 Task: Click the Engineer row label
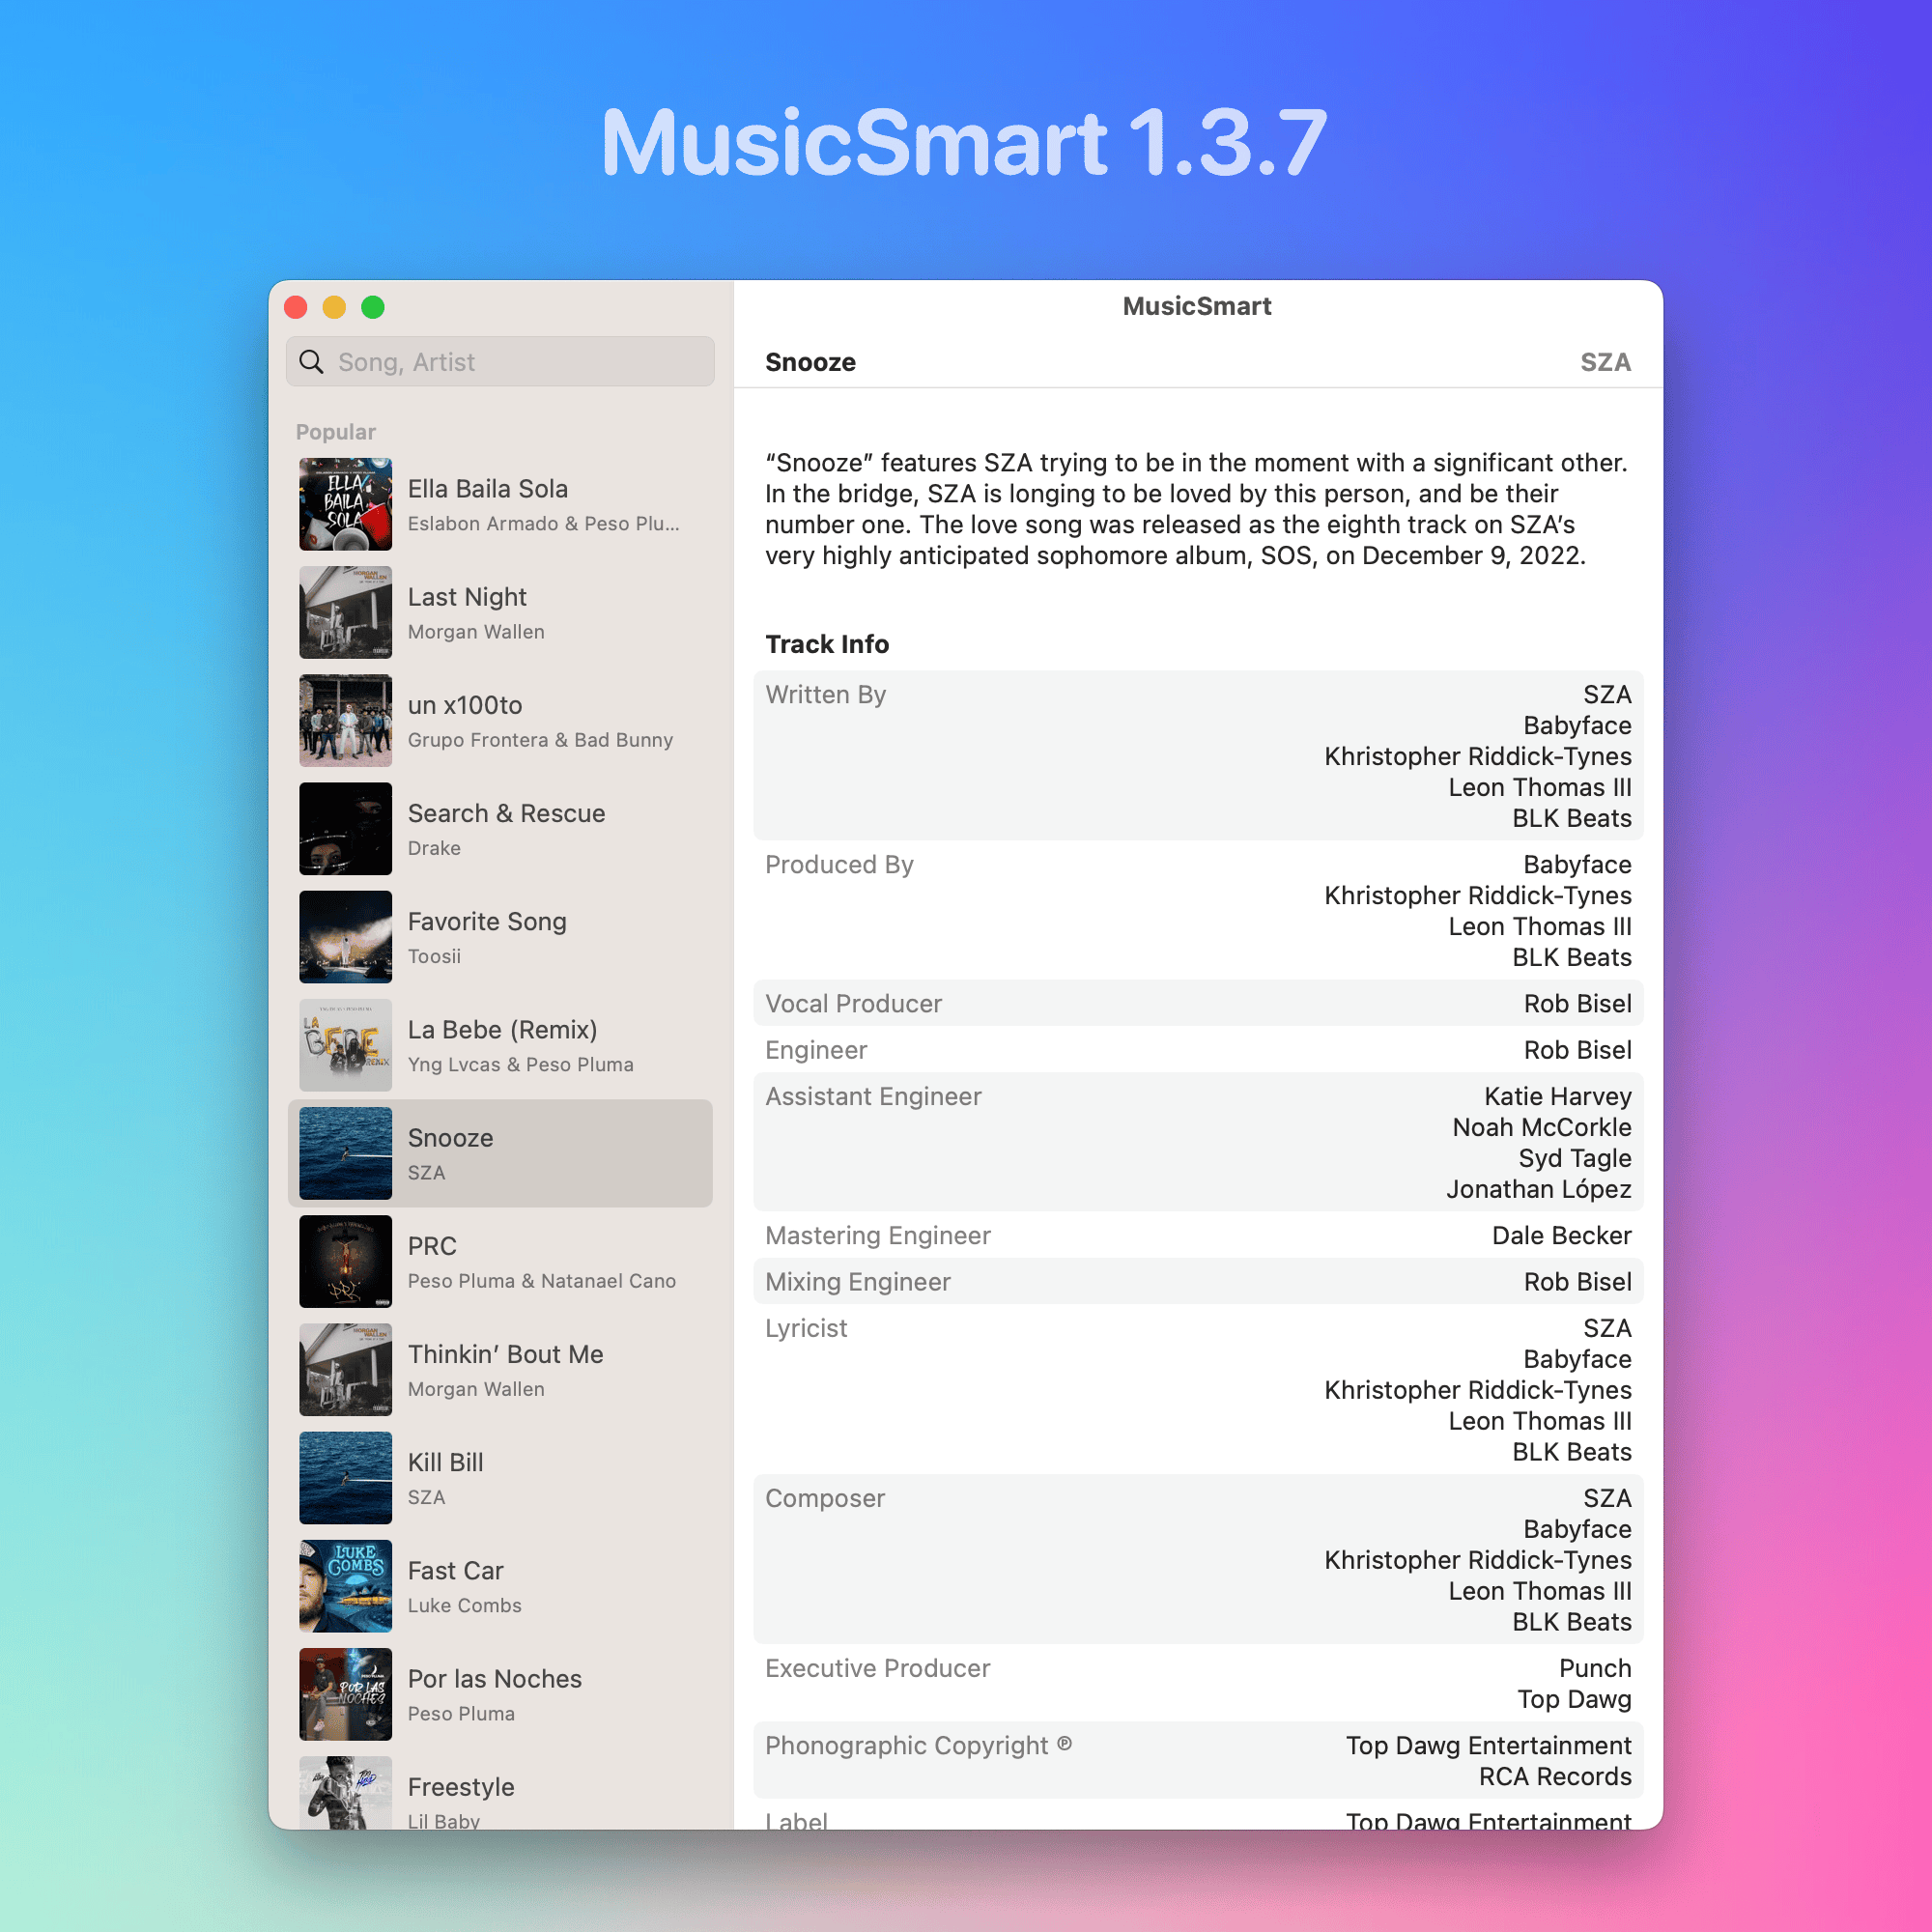click(x=816, y=1050)
